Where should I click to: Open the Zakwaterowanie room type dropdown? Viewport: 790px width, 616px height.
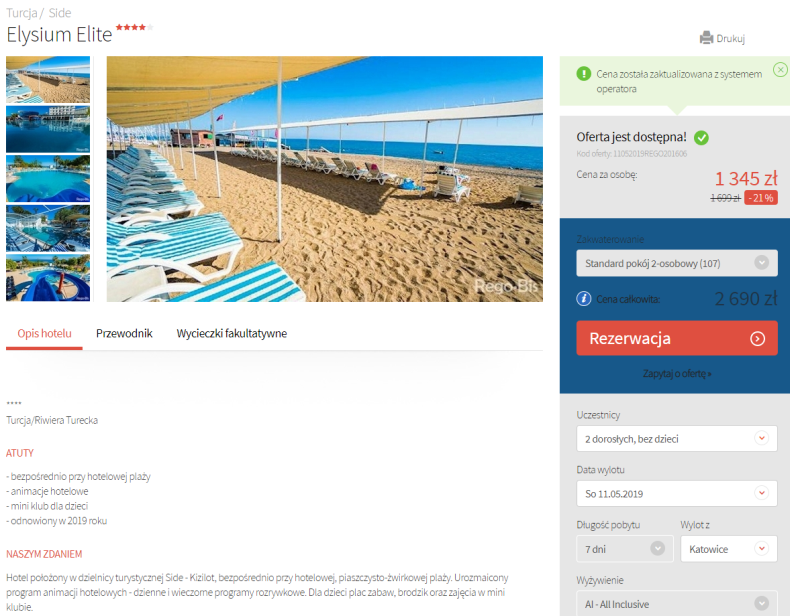coord(677,263)
